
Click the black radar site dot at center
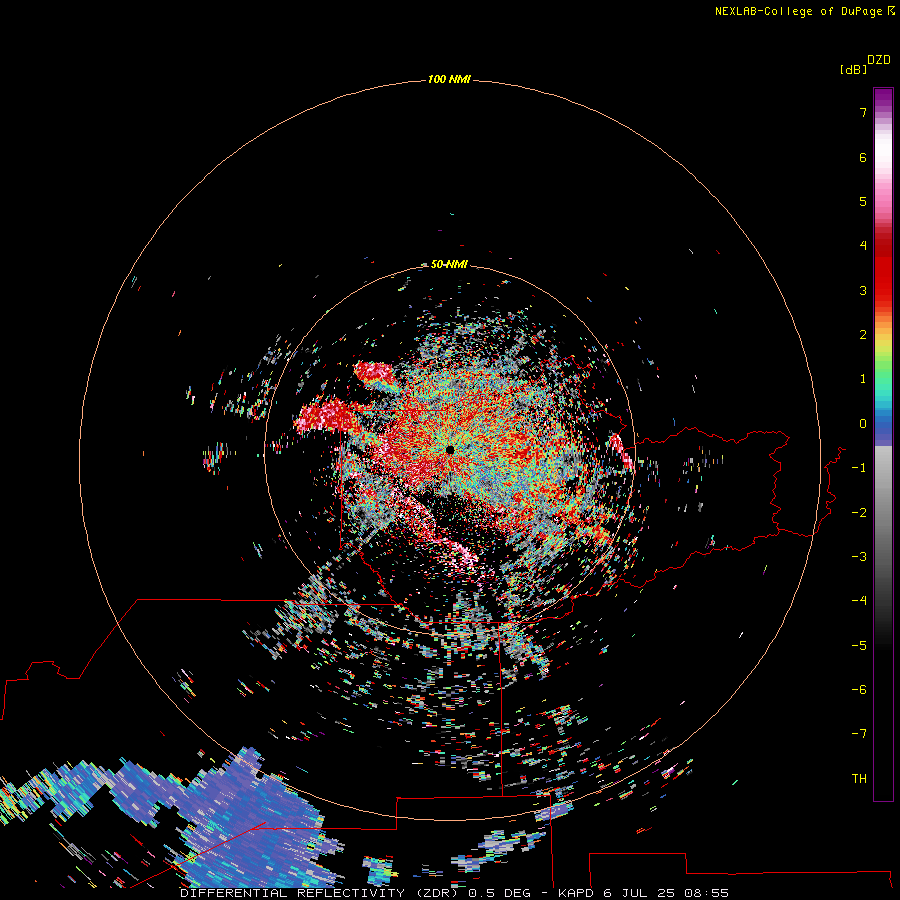(450, 450)
